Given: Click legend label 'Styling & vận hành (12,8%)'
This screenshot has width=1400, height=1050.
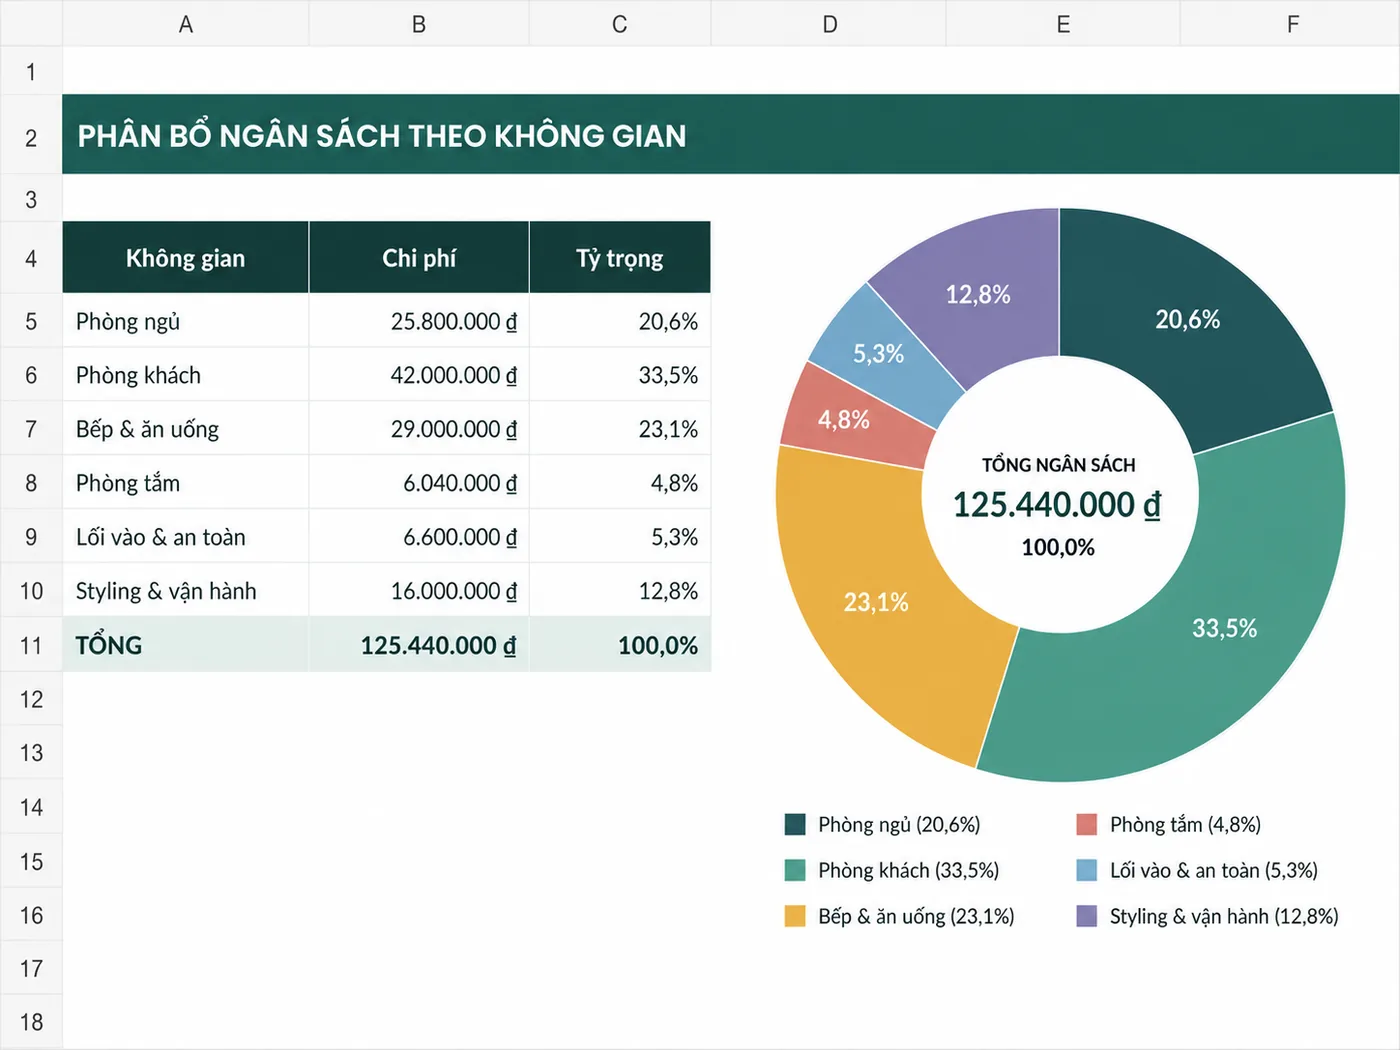Looking at the screenshot, I should pyautogui.click(x=1224, y=916).
